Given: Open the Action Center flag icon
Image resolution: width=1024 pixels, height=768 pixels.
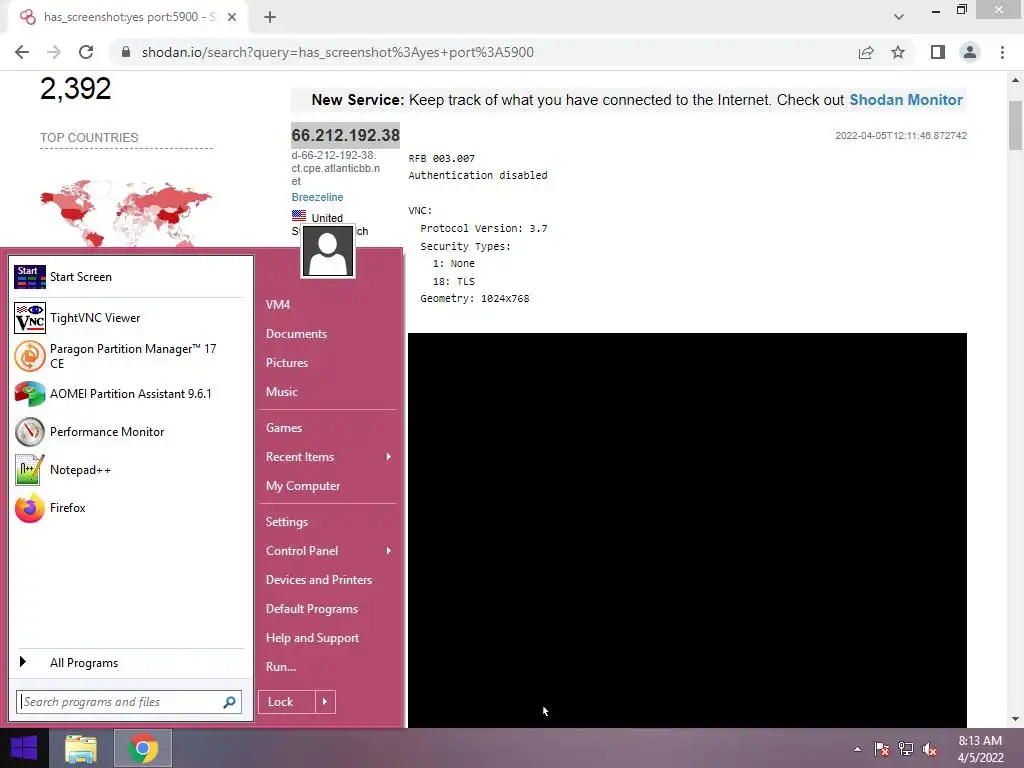Looking at the screenshot, I should click(x=882, y=749).
